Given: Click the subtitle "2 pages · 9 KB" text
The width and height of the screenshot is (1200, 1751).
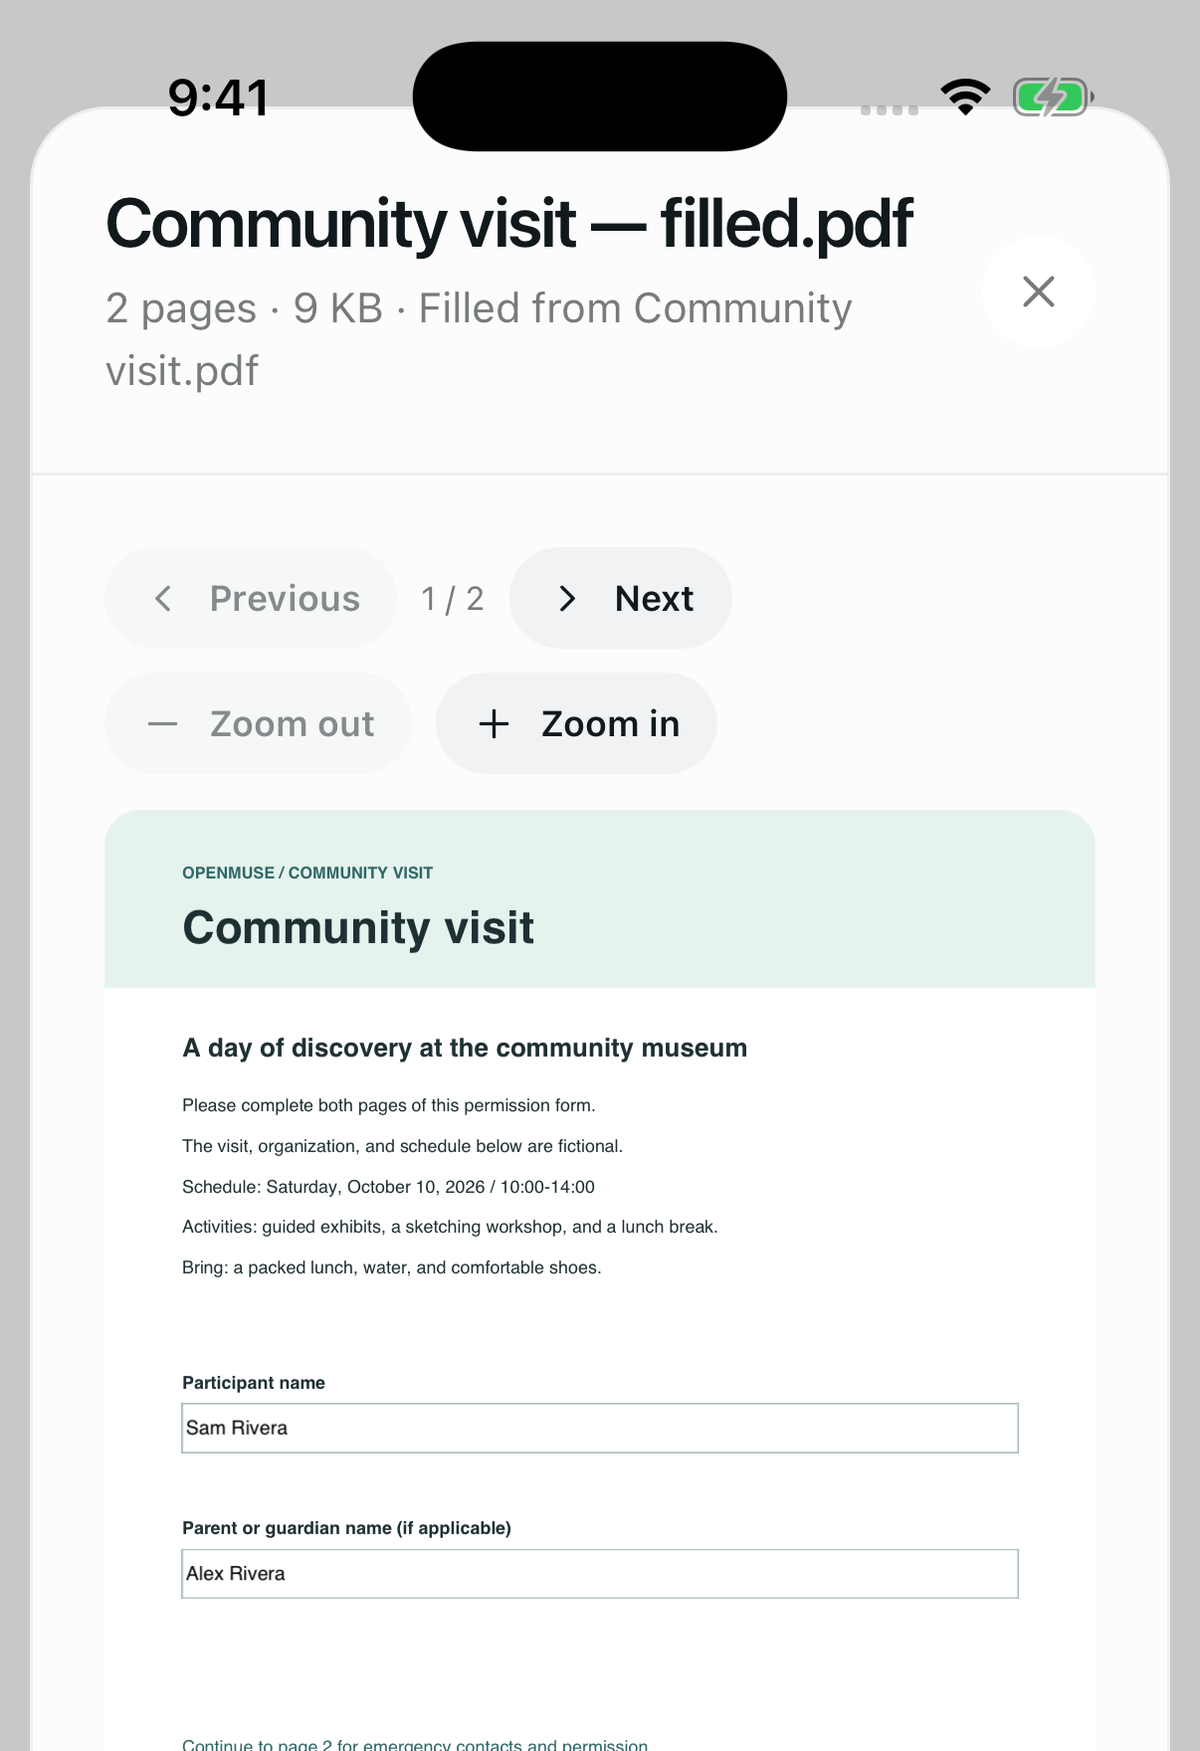Looking at the screenshot, I should [244, 309].
